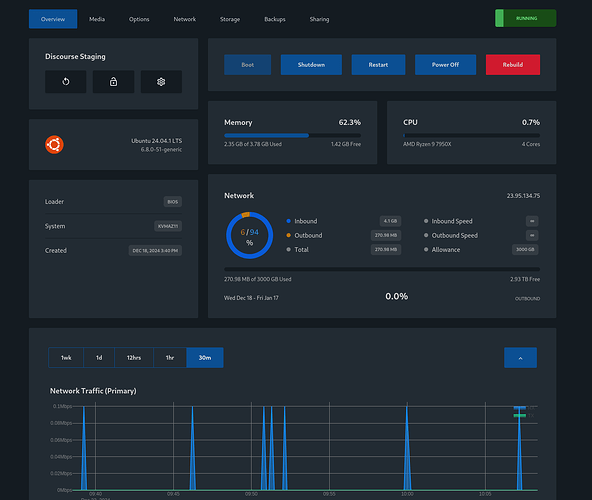This screenshot has height=500, width=592.
Task: Click the Restart button
Action: point(378,65)
